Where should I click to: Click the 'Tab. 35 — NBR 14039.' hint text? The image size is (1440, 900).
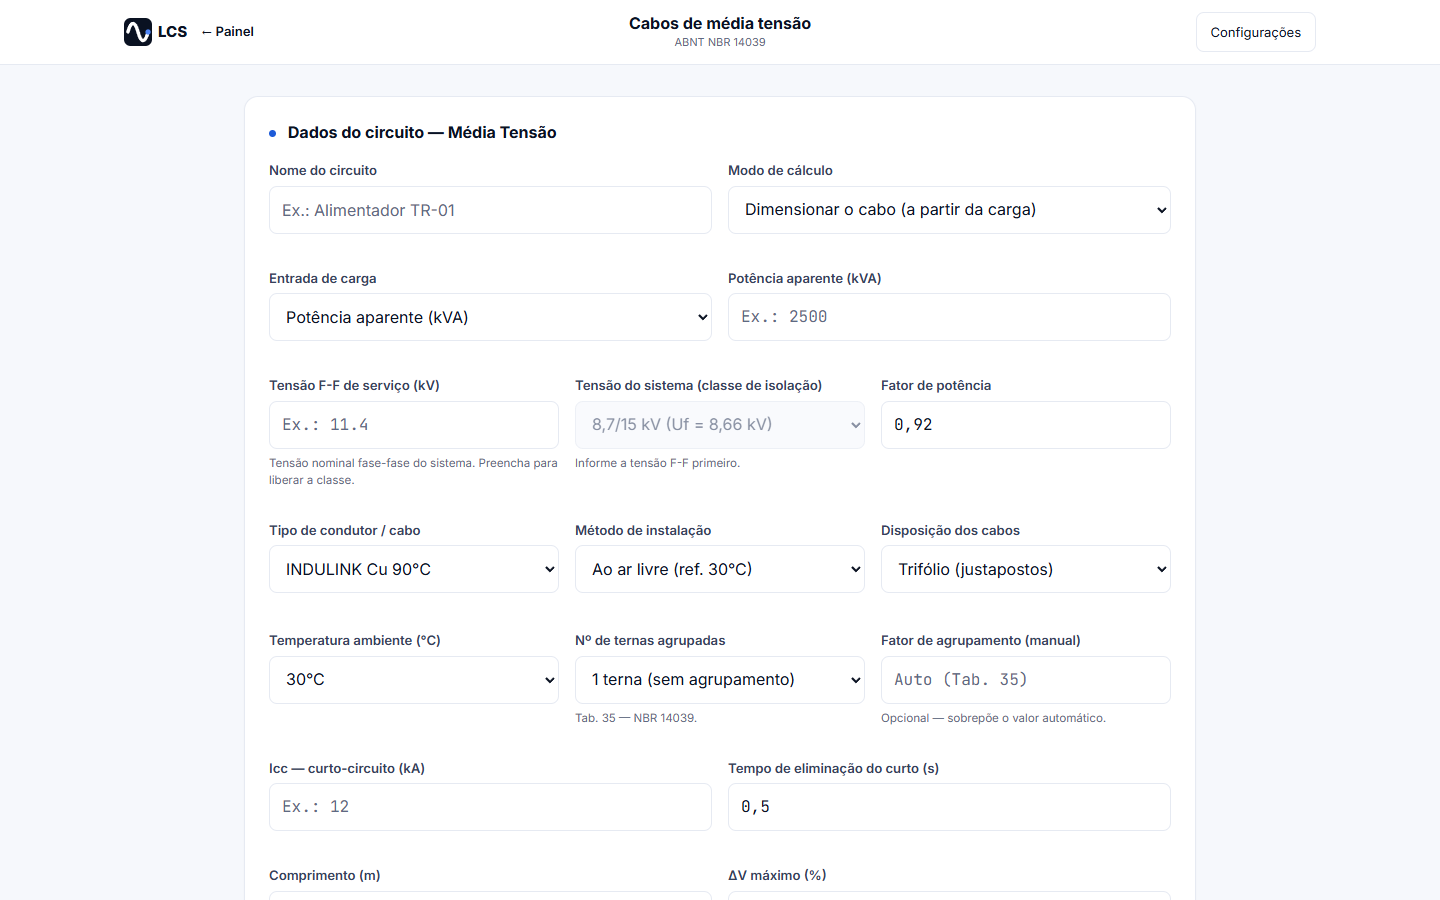click(x=636, y=718)
